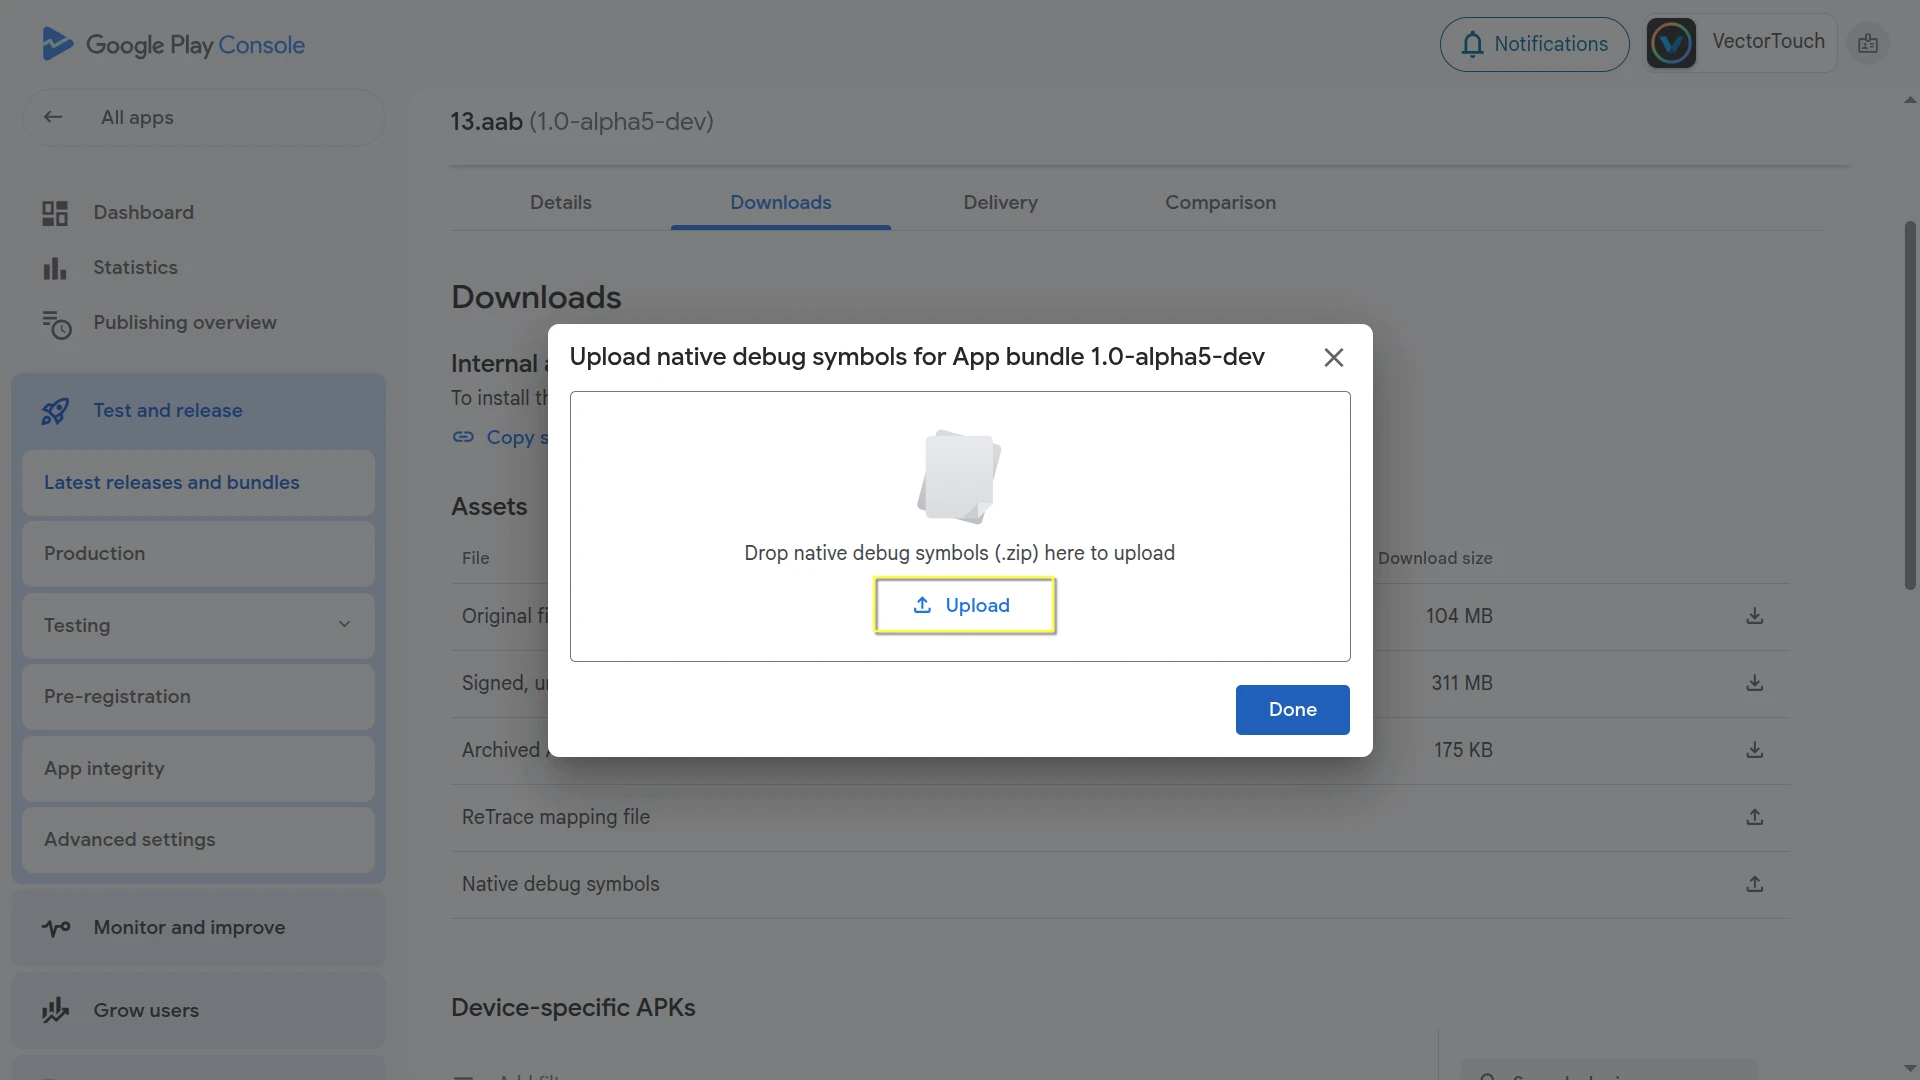Switch to the Delivery tab
Image resolution: width=1920 pixels, height=1080 pixels.
[1000, 203]
